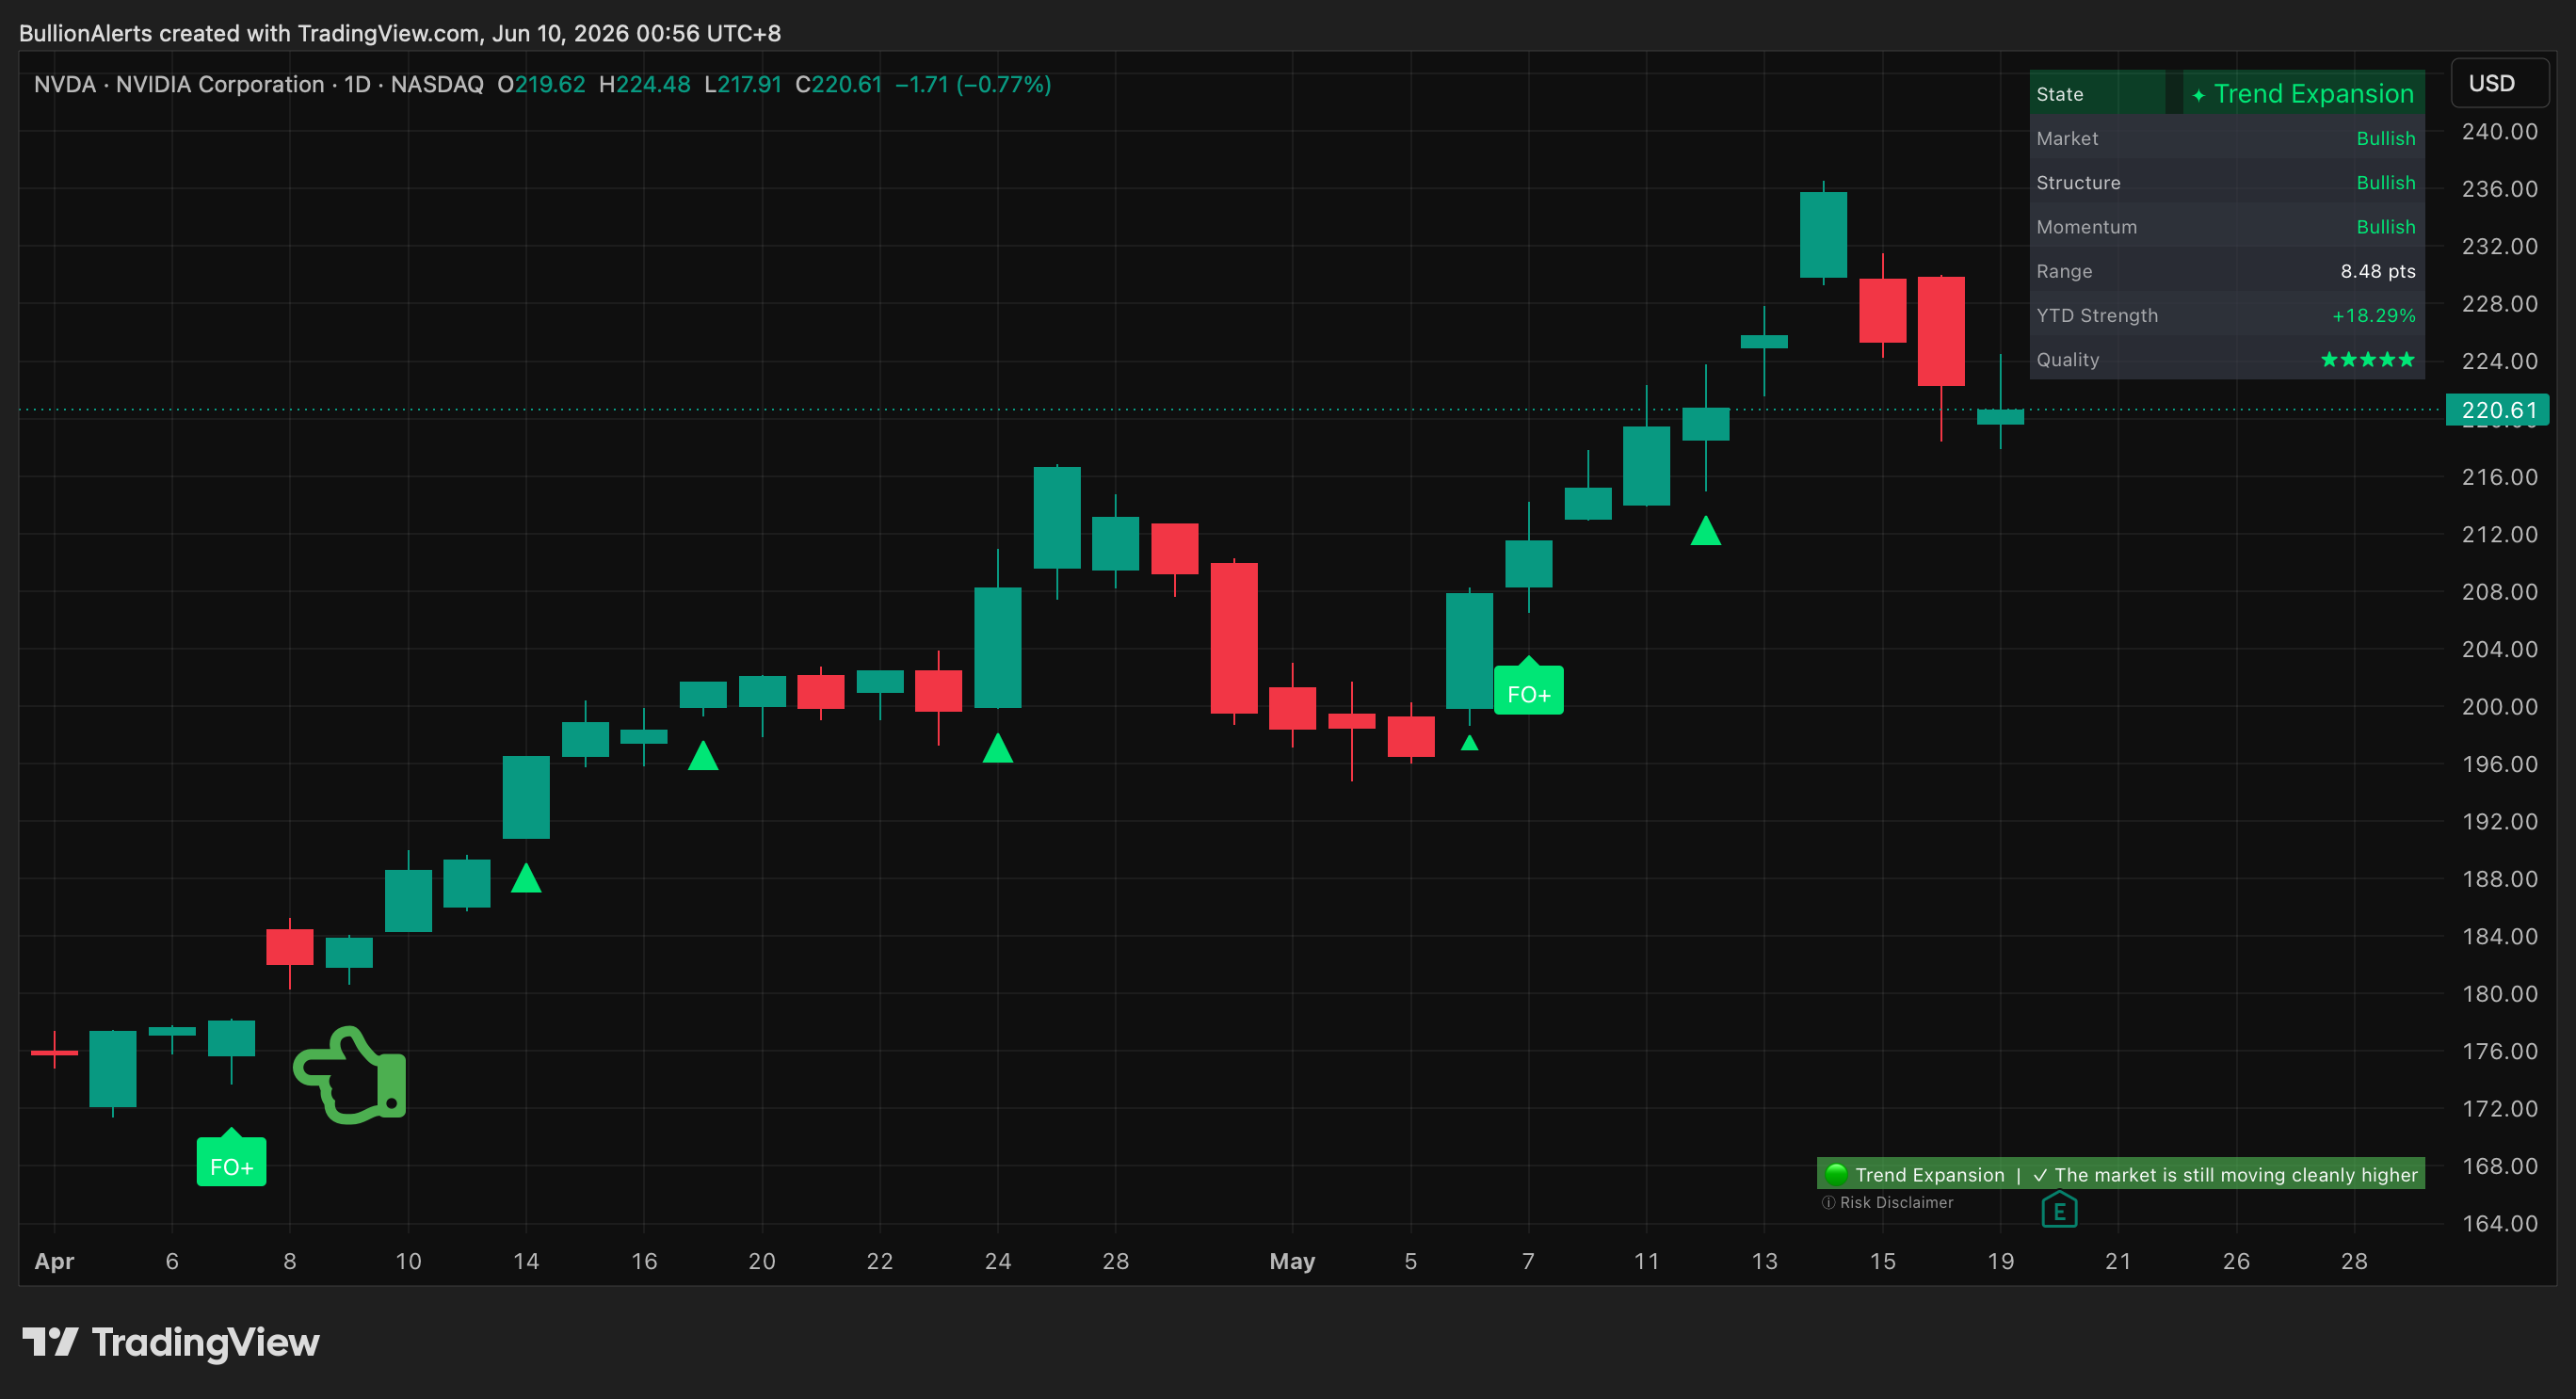2576x1399 pixels.
Task: Click the FO+ signal label near April 7
Action: point(231,1160)
